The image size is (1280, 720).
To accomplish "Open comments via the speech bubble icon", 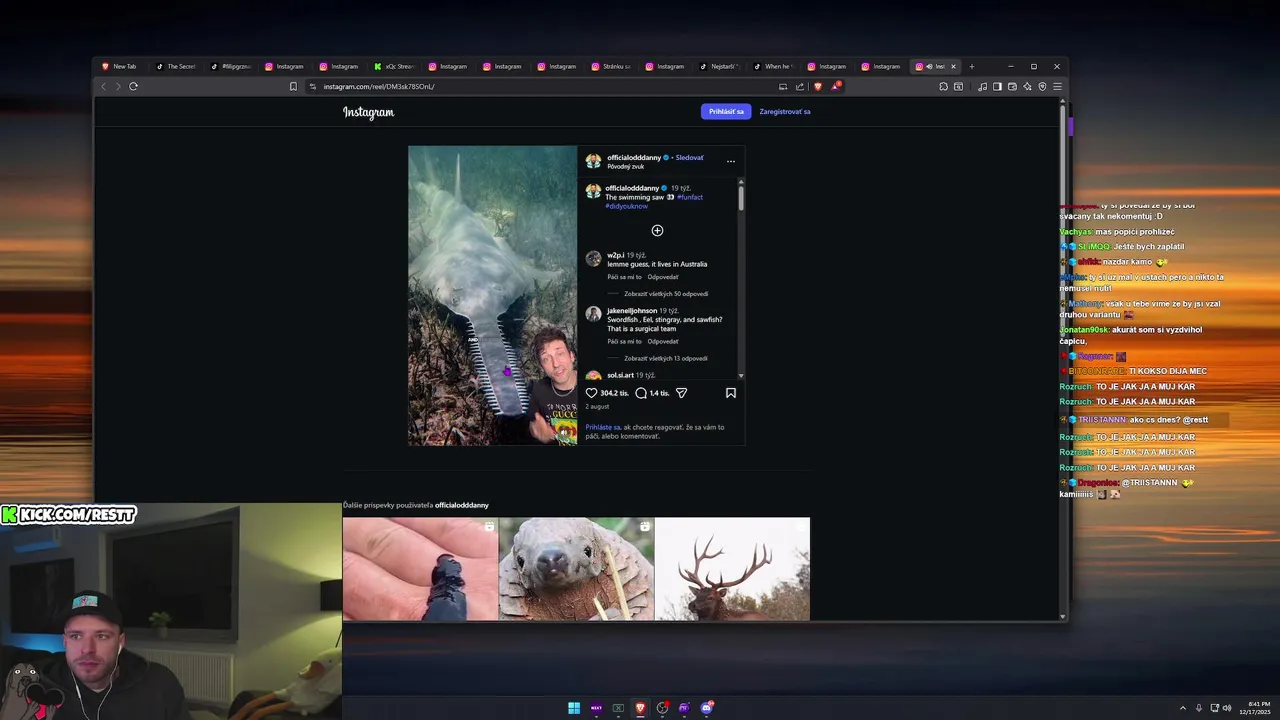I will click(x=641, y=393).
